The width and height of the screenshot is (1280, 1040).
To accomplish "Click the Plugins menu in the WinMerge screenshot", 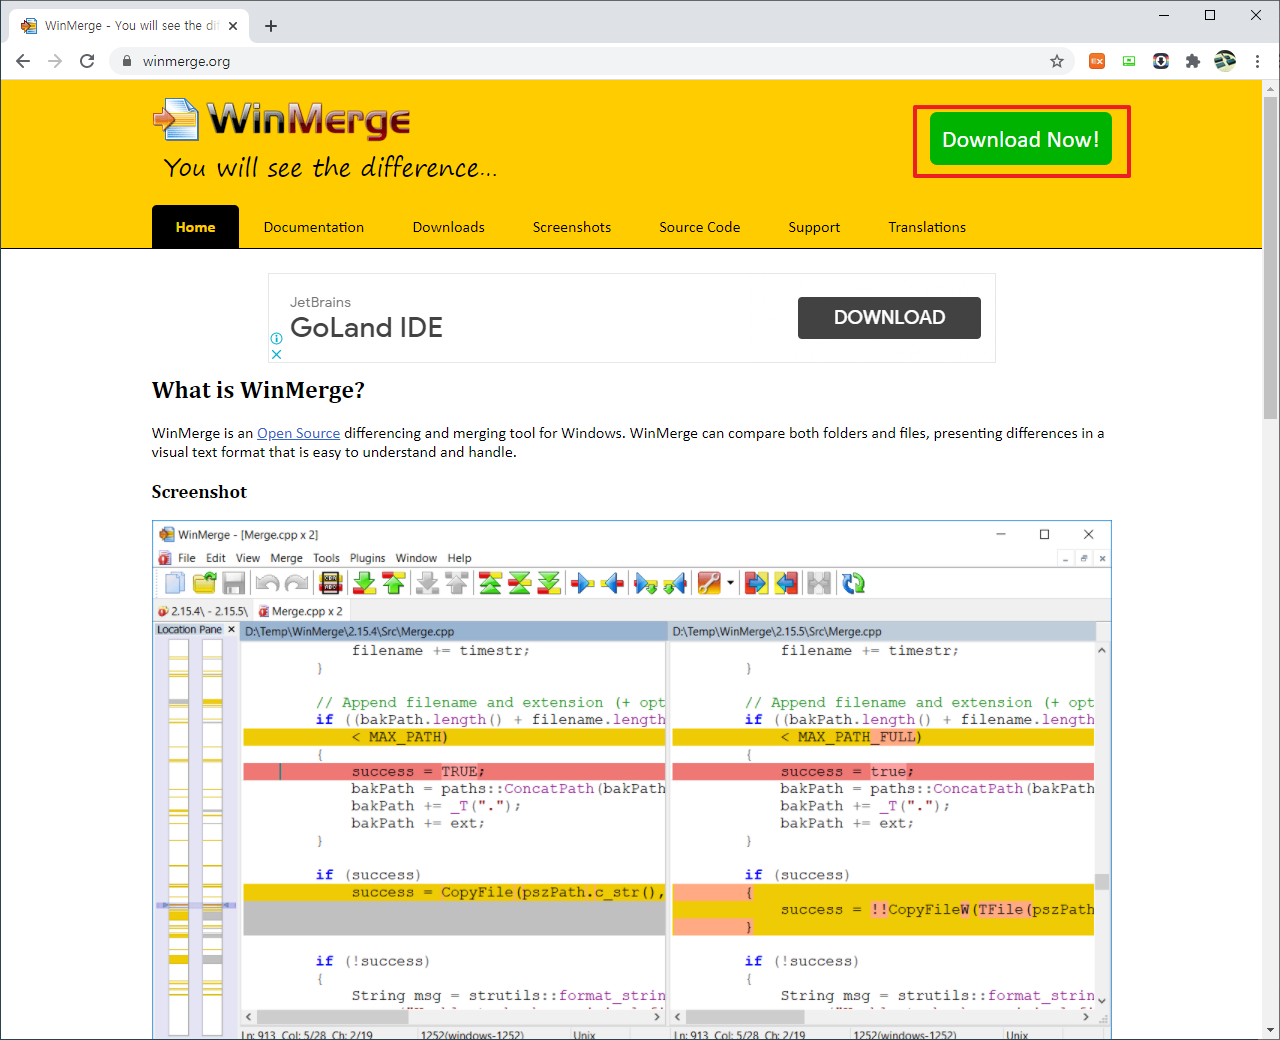I will 367,558.
